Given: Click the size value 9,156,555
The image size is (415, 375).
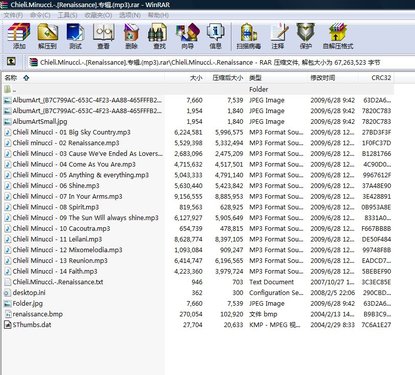Looking at the screenshot, I should pos(188,196).
